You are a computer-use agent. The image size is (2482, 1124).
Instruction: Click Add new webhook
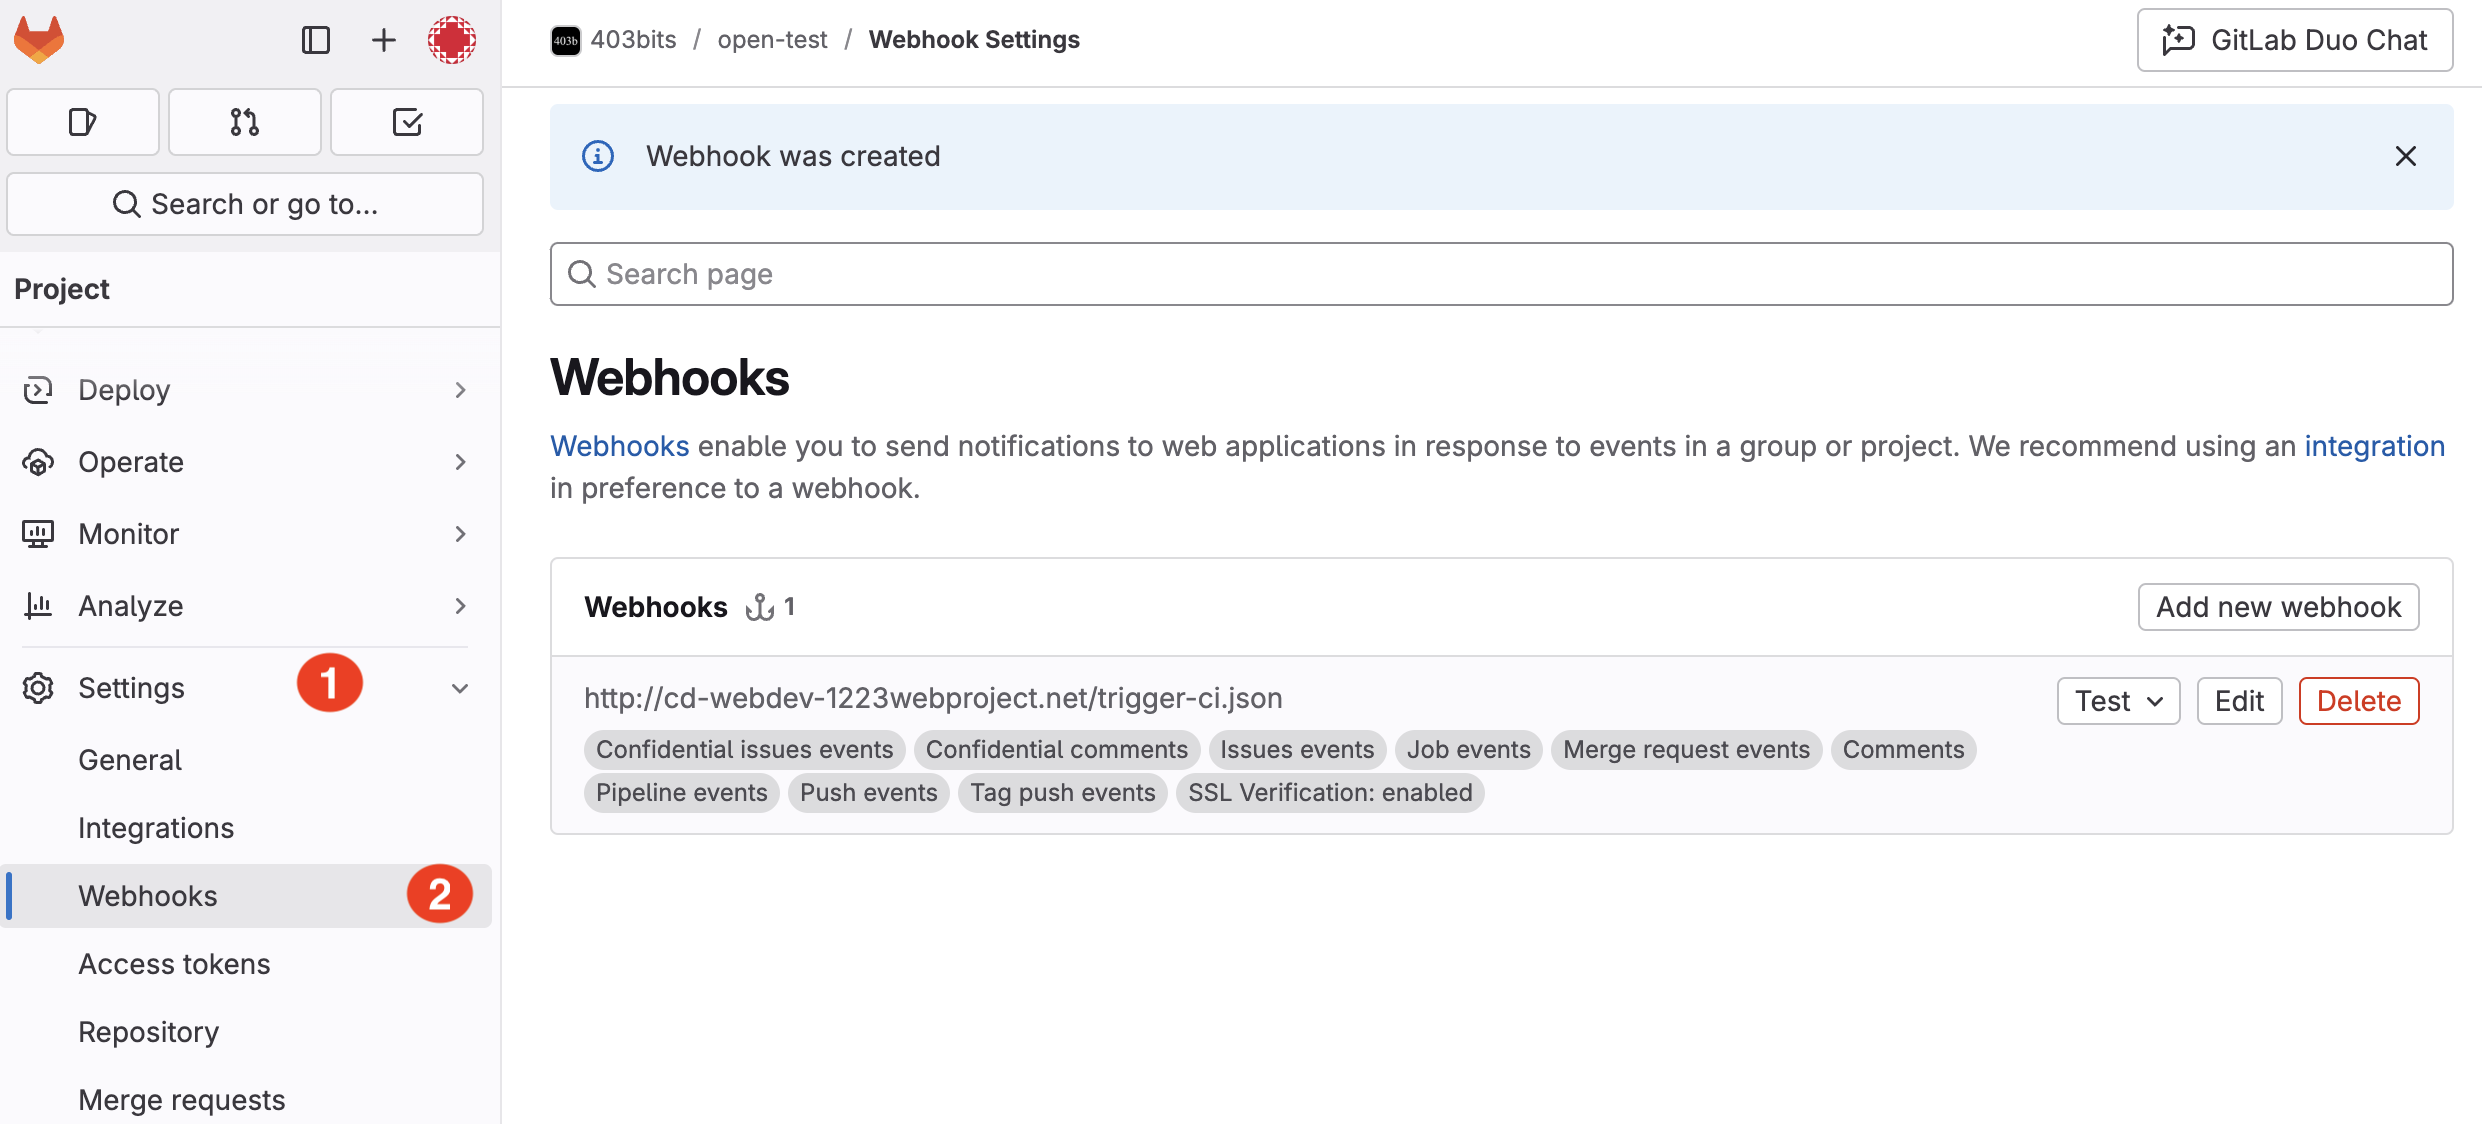2278,607
